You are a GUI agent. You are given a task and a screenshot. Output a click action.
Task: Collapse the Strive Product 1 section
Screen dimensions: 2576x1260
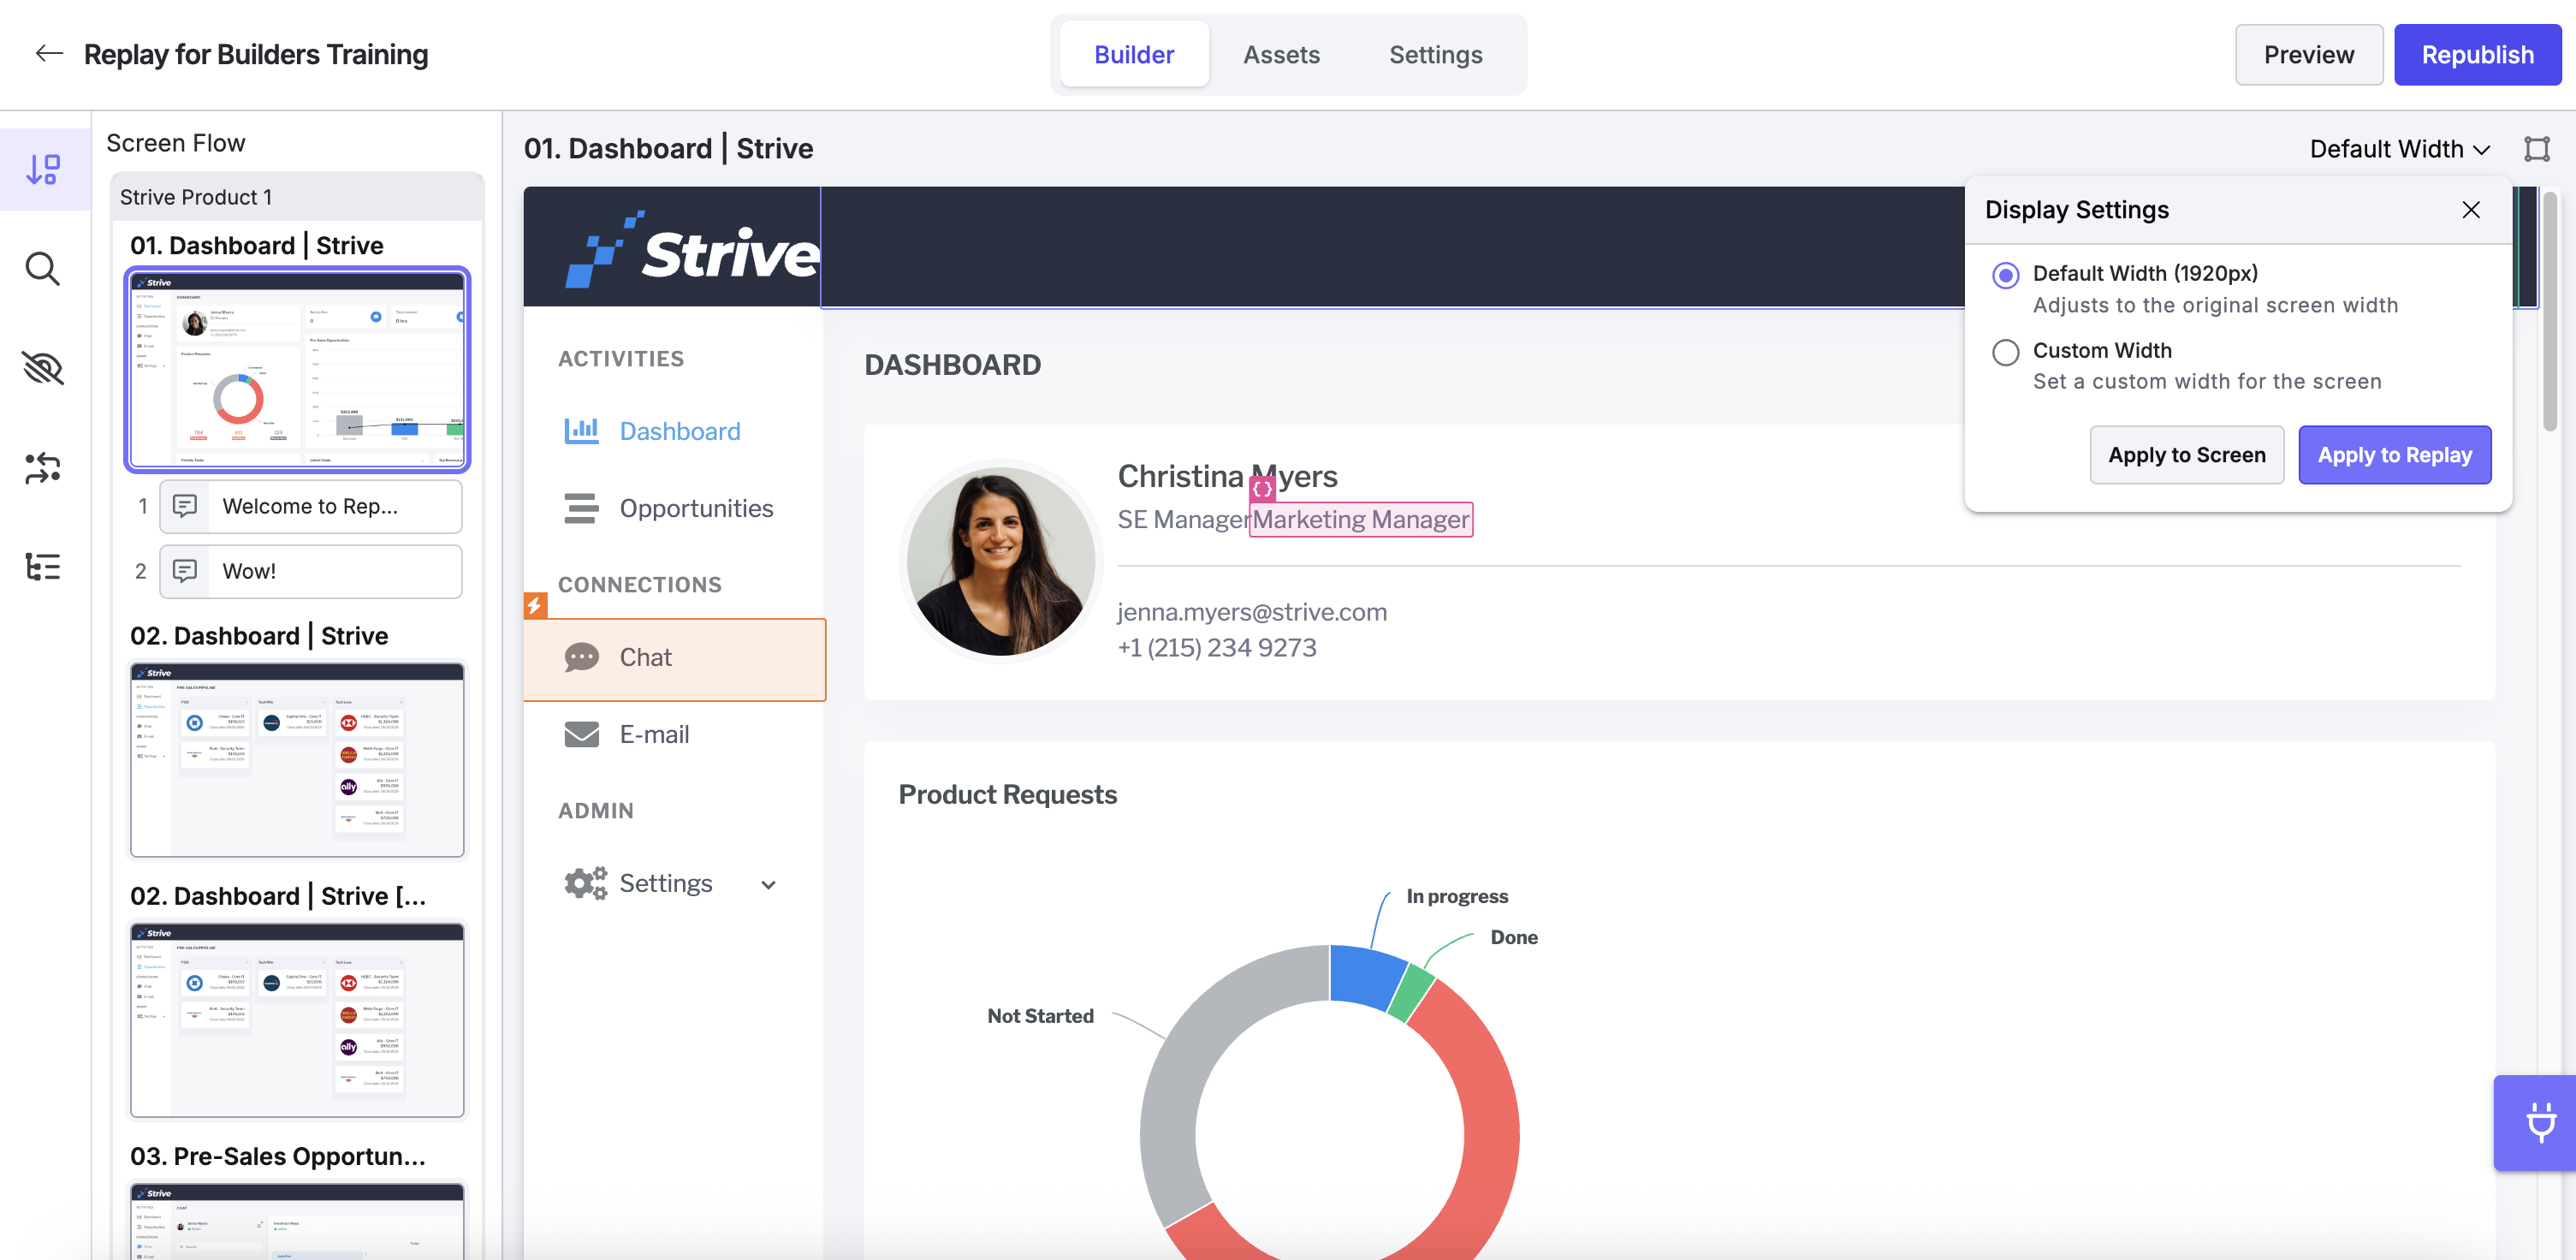click(x=297, y=197)
